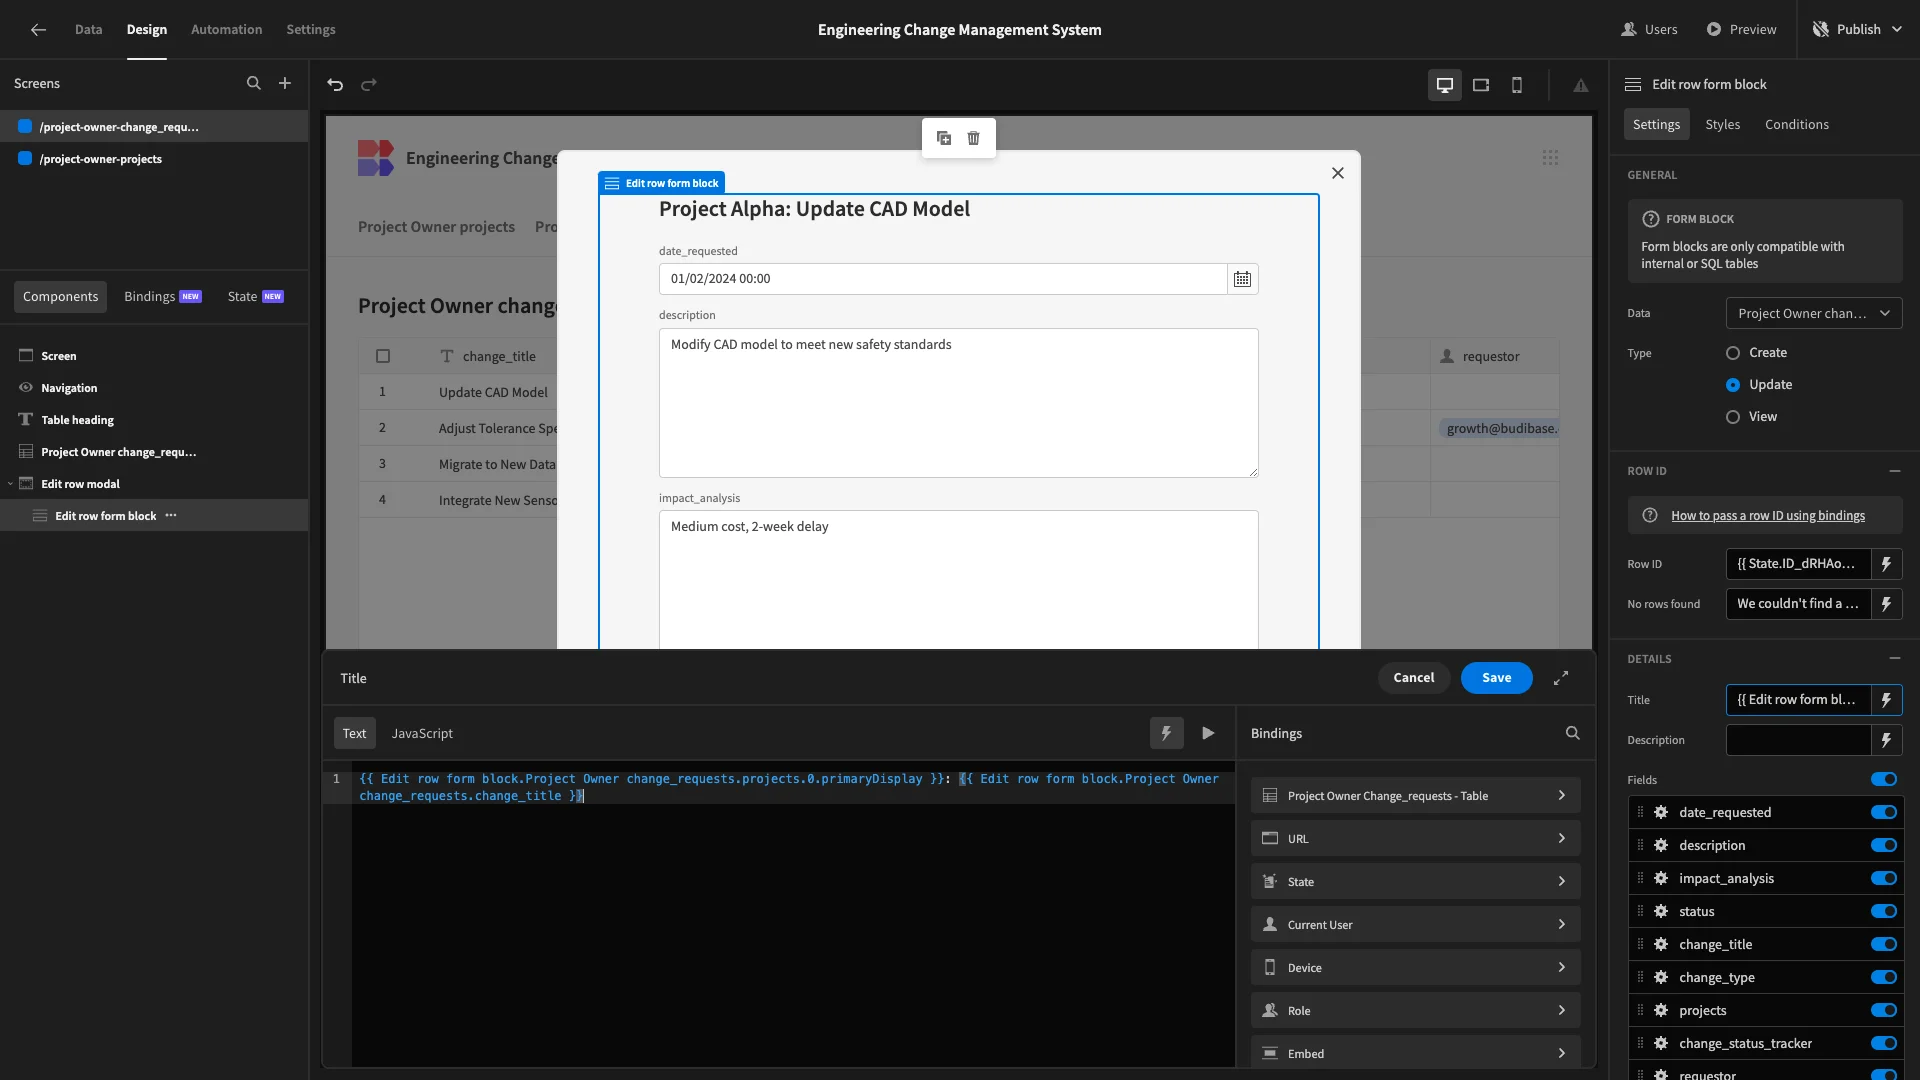This screenshot has height=1080, width=1920.
Task: Select the /project-owner-projects screen
Action: [x=154, y=159]
